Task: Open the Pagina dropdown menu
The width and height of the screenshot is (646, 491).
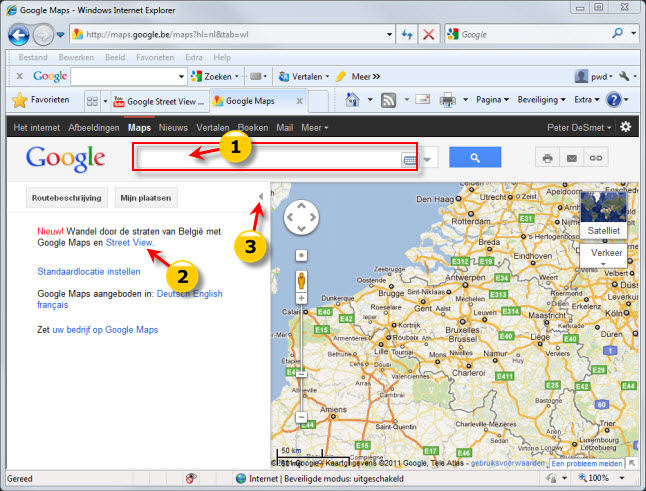Action: pos(493,100)
